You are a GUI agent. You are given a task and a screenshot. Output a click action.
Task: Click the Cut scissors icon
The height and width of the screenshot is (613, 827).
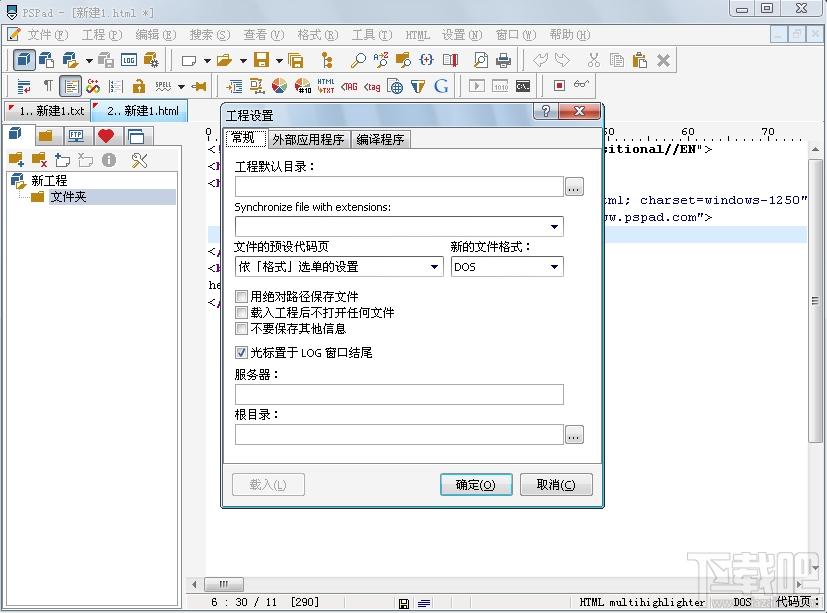click(x=594, y=60)
